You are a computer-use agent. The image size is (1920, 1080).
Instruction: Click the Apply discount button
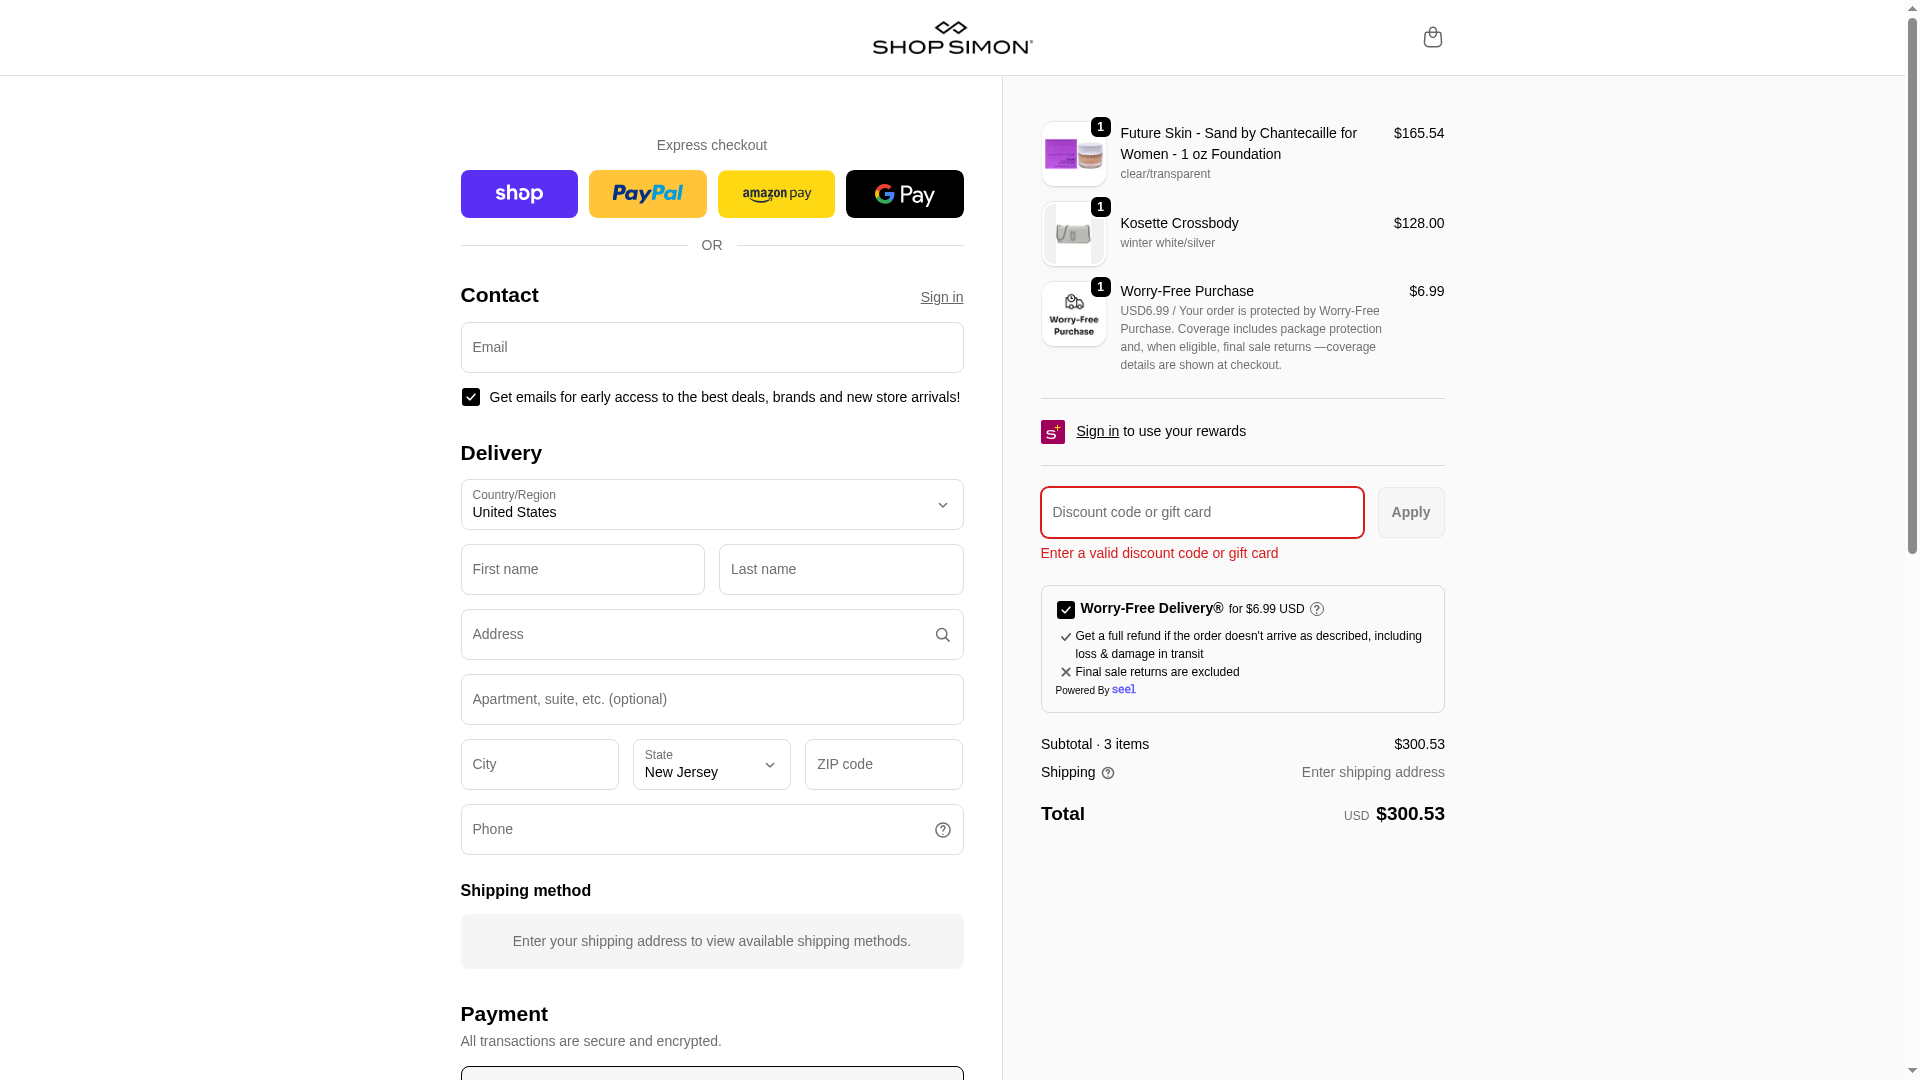[x=1410, y=512]
